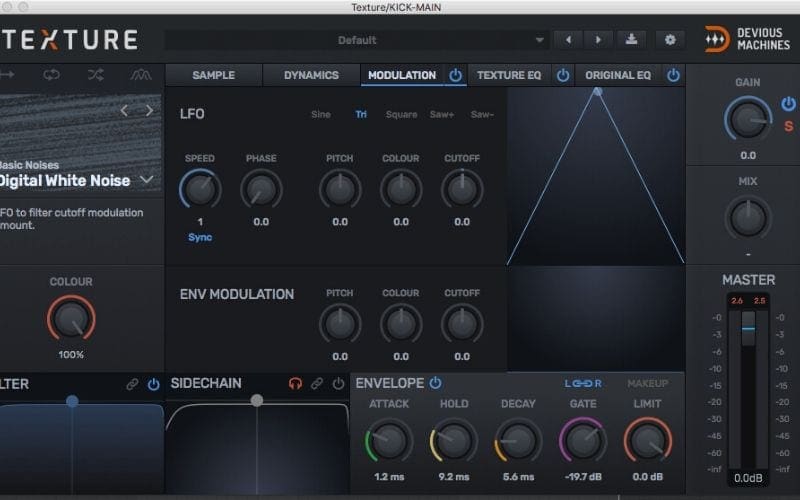Click the LFO Cutoff knob

462,189
